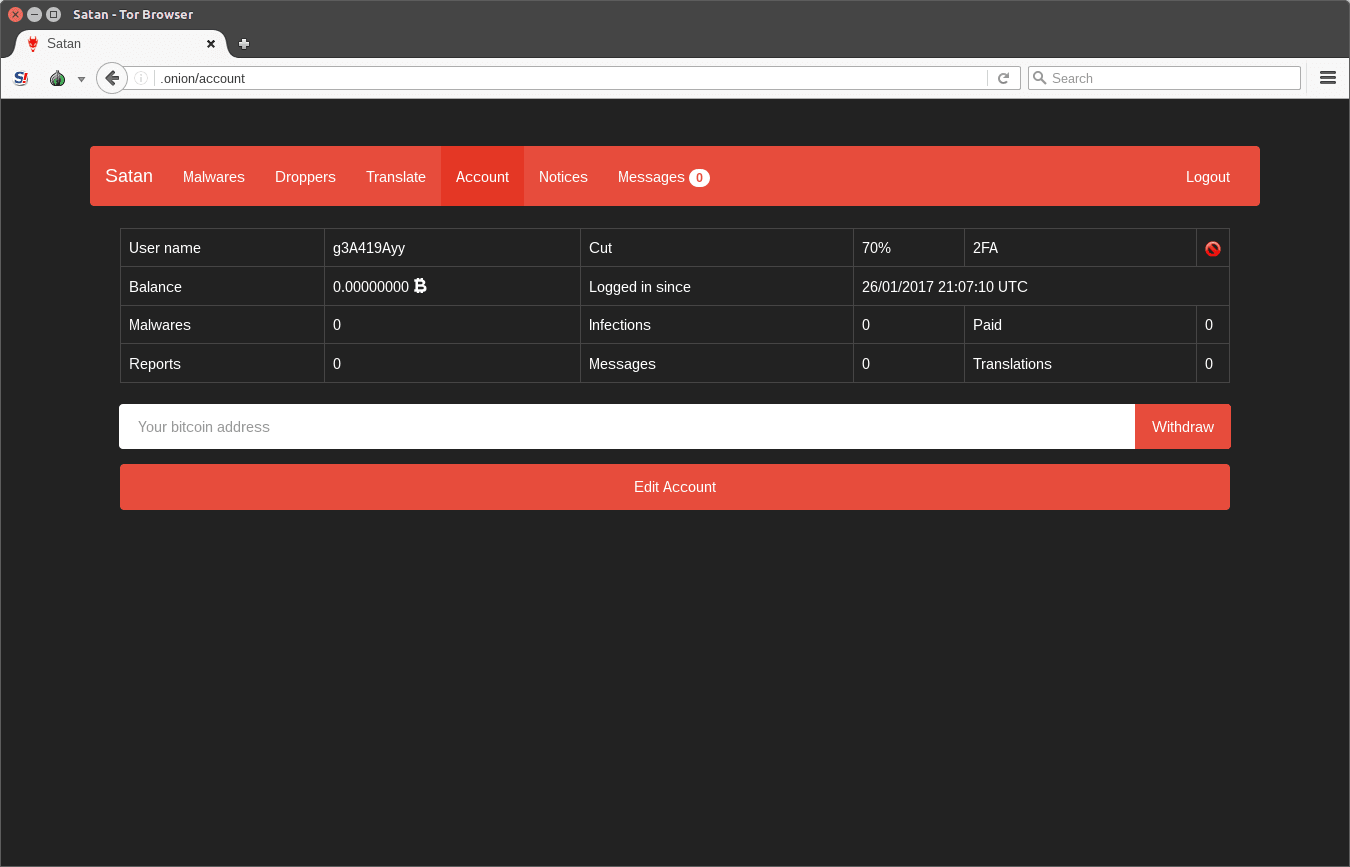Open the browser hamburger menu
Image resolution: width=1350 pixels, height=867 pixels.
[x=1328, y=78]
